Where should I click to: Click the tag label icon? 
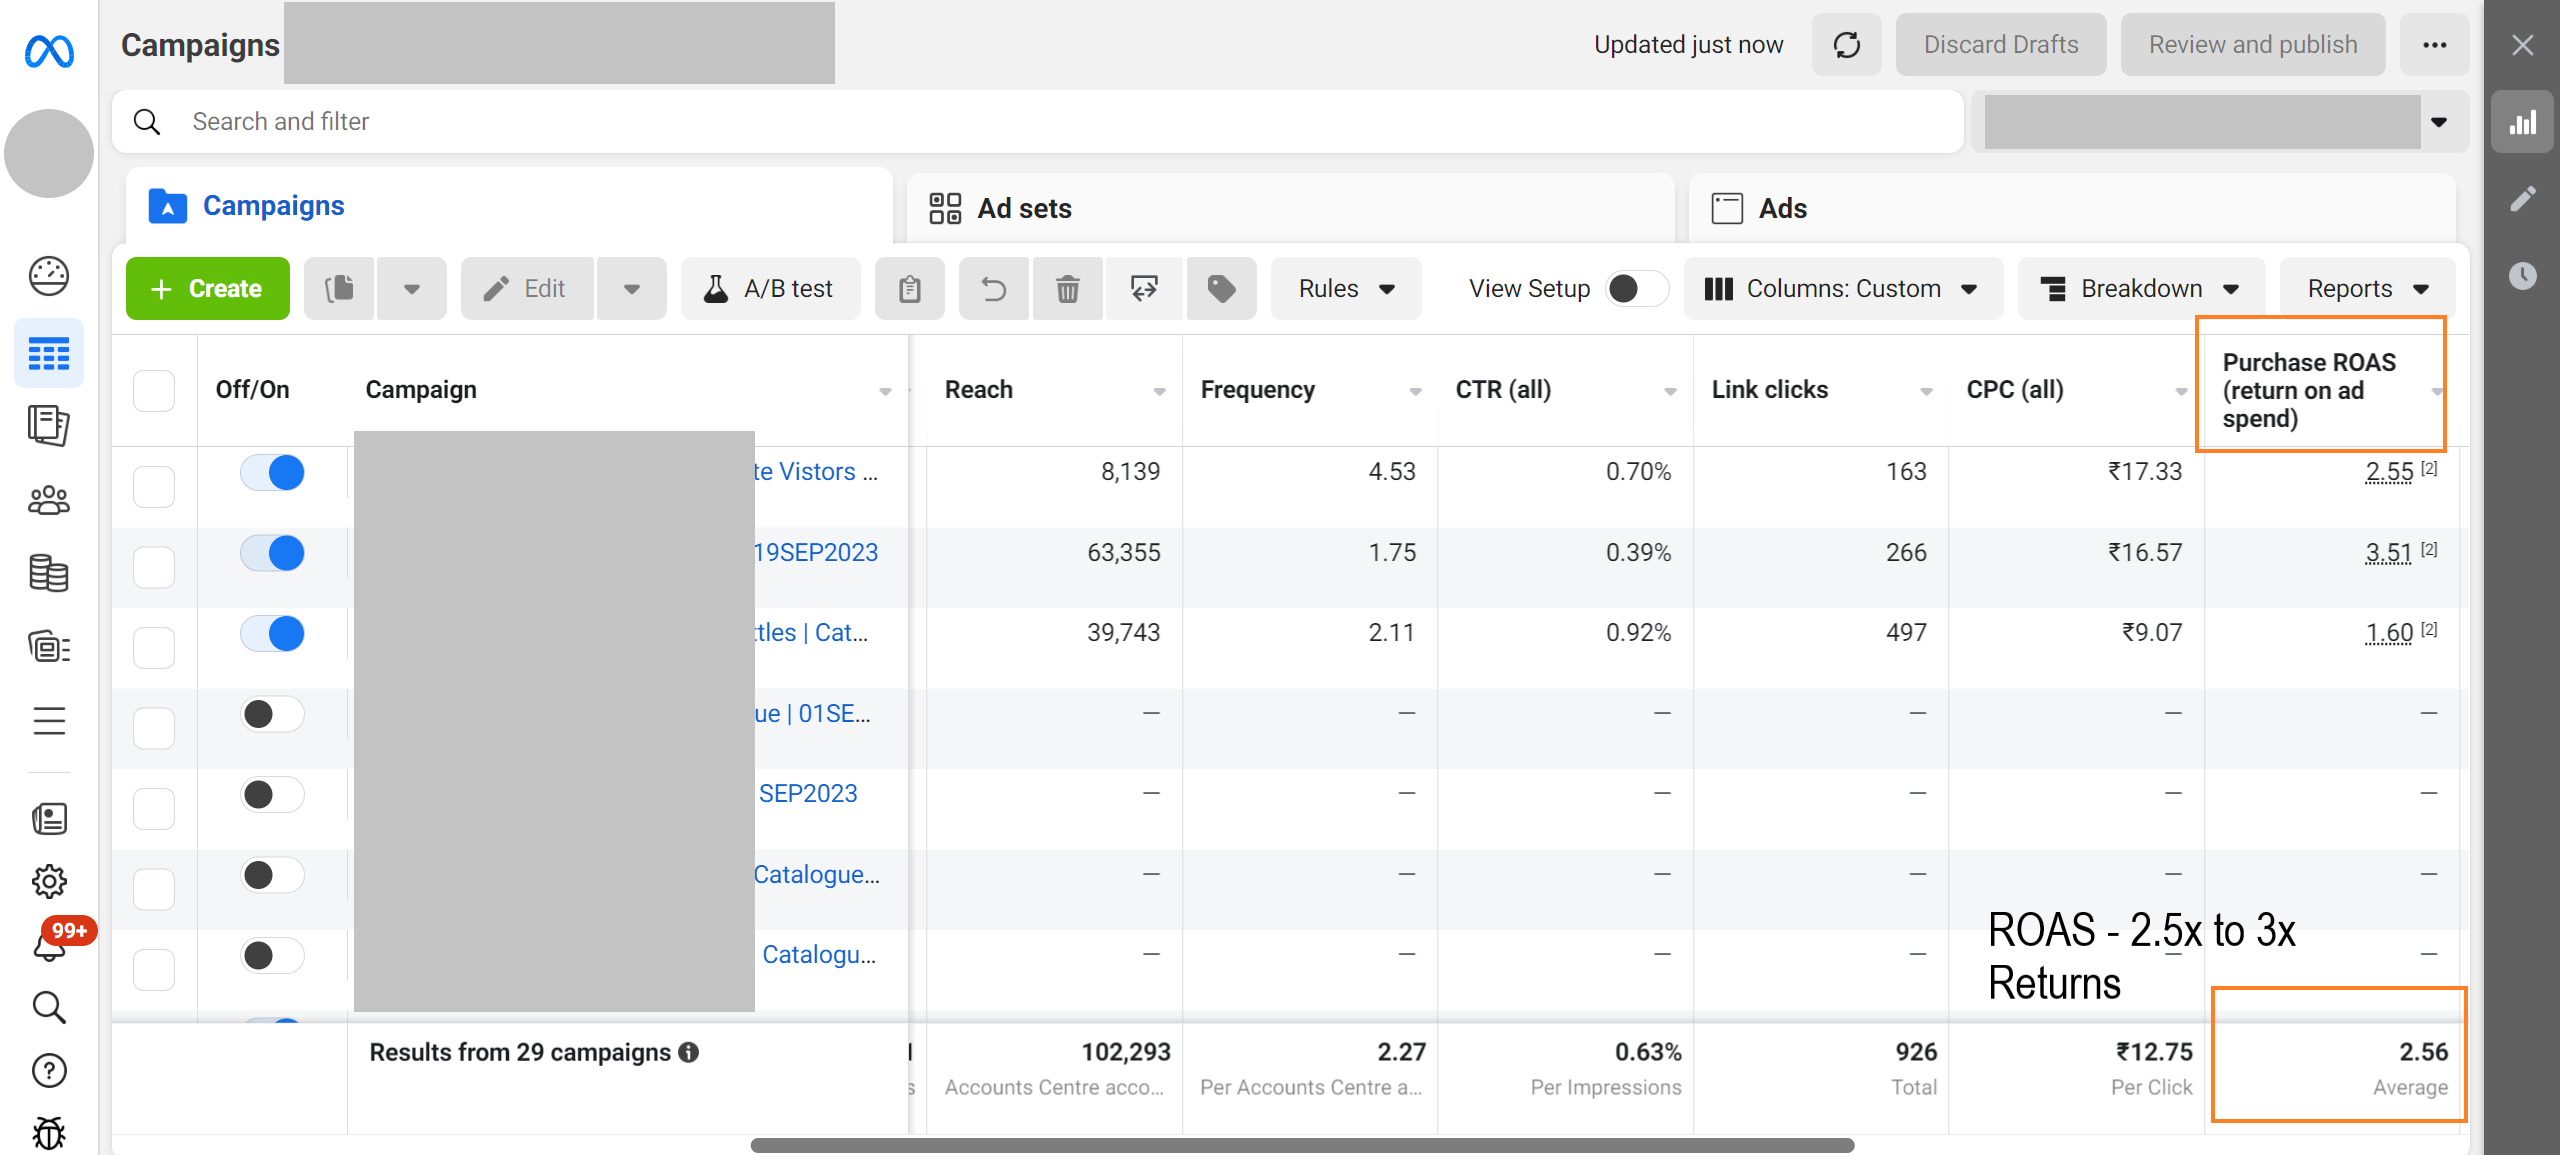[x=1221, y=289]
